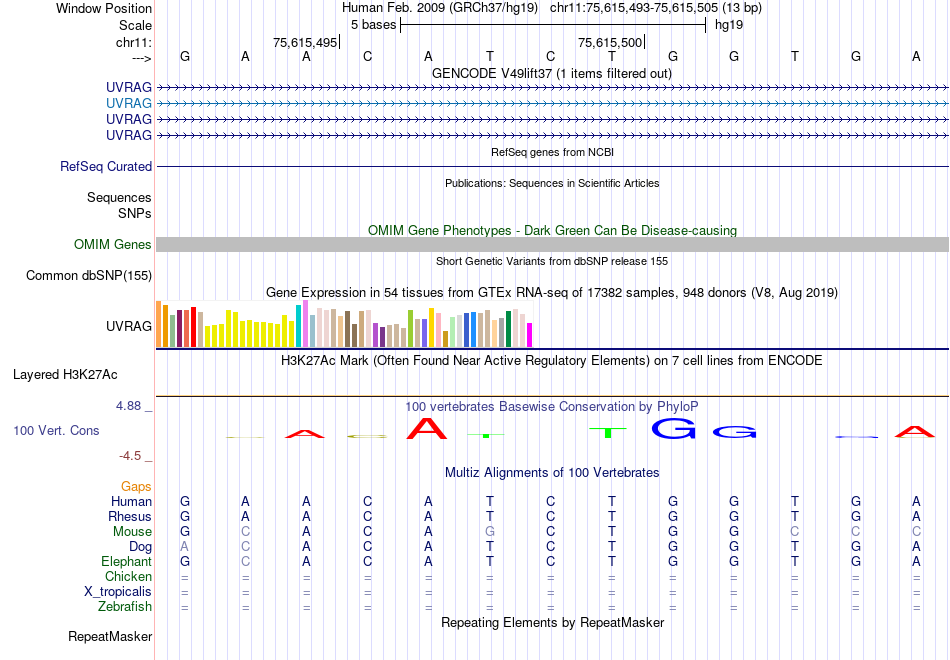Image resolution: width=950 pixels, height=660 pixels.
Task: Click the 75,615,500 position marker
Action: pyautogui.click(x=611, y=42)
